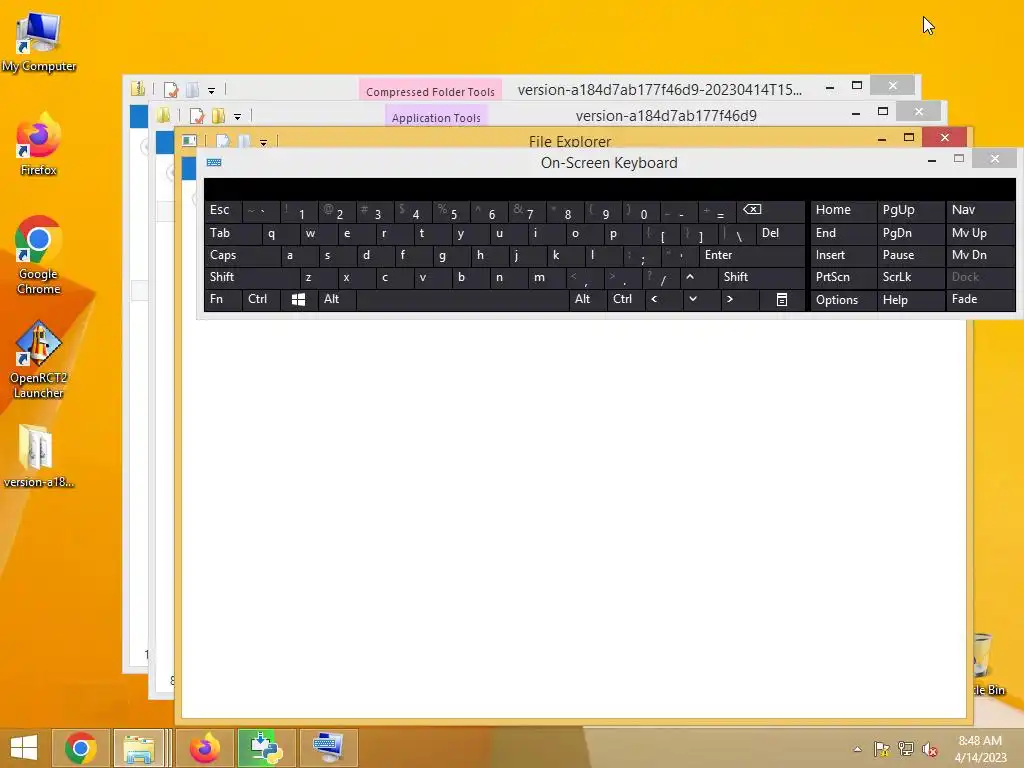Tap the Windows logo key on keyboard
Screen dimensions: 1024x768
pyautogui.click(x=298, y=300)
